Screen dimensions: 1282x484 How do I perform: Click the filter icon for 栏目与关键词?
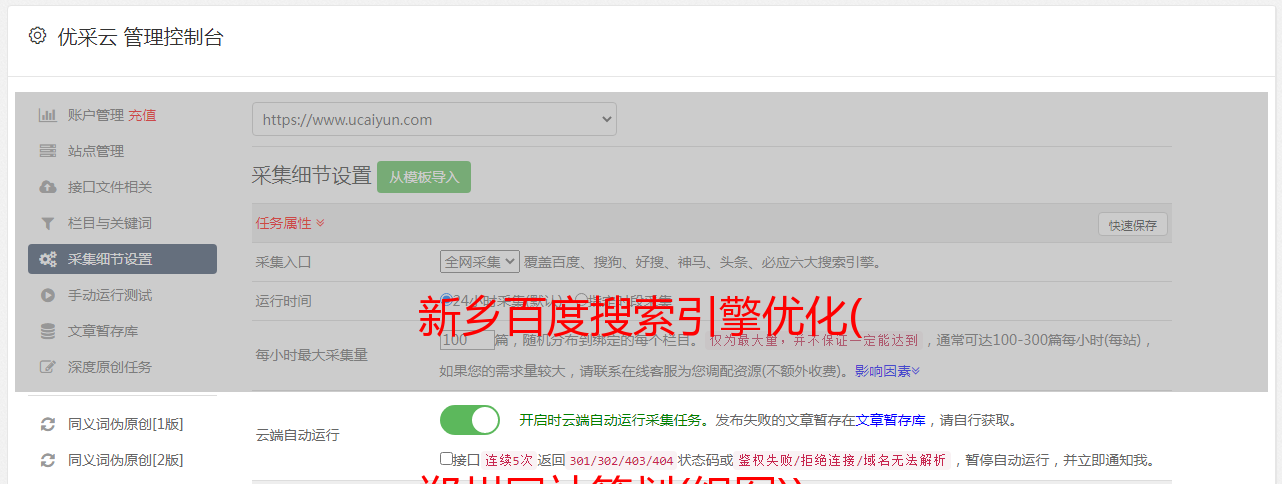click(x=47, y=223)
